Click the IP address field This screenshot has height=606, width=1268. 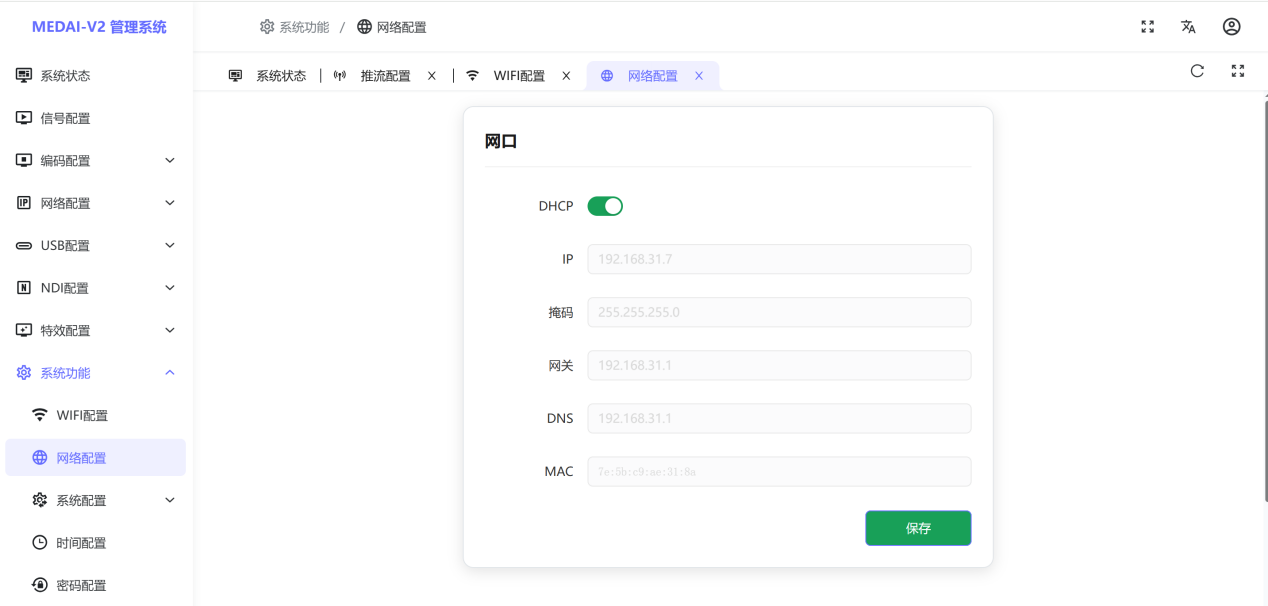point(779,259)
